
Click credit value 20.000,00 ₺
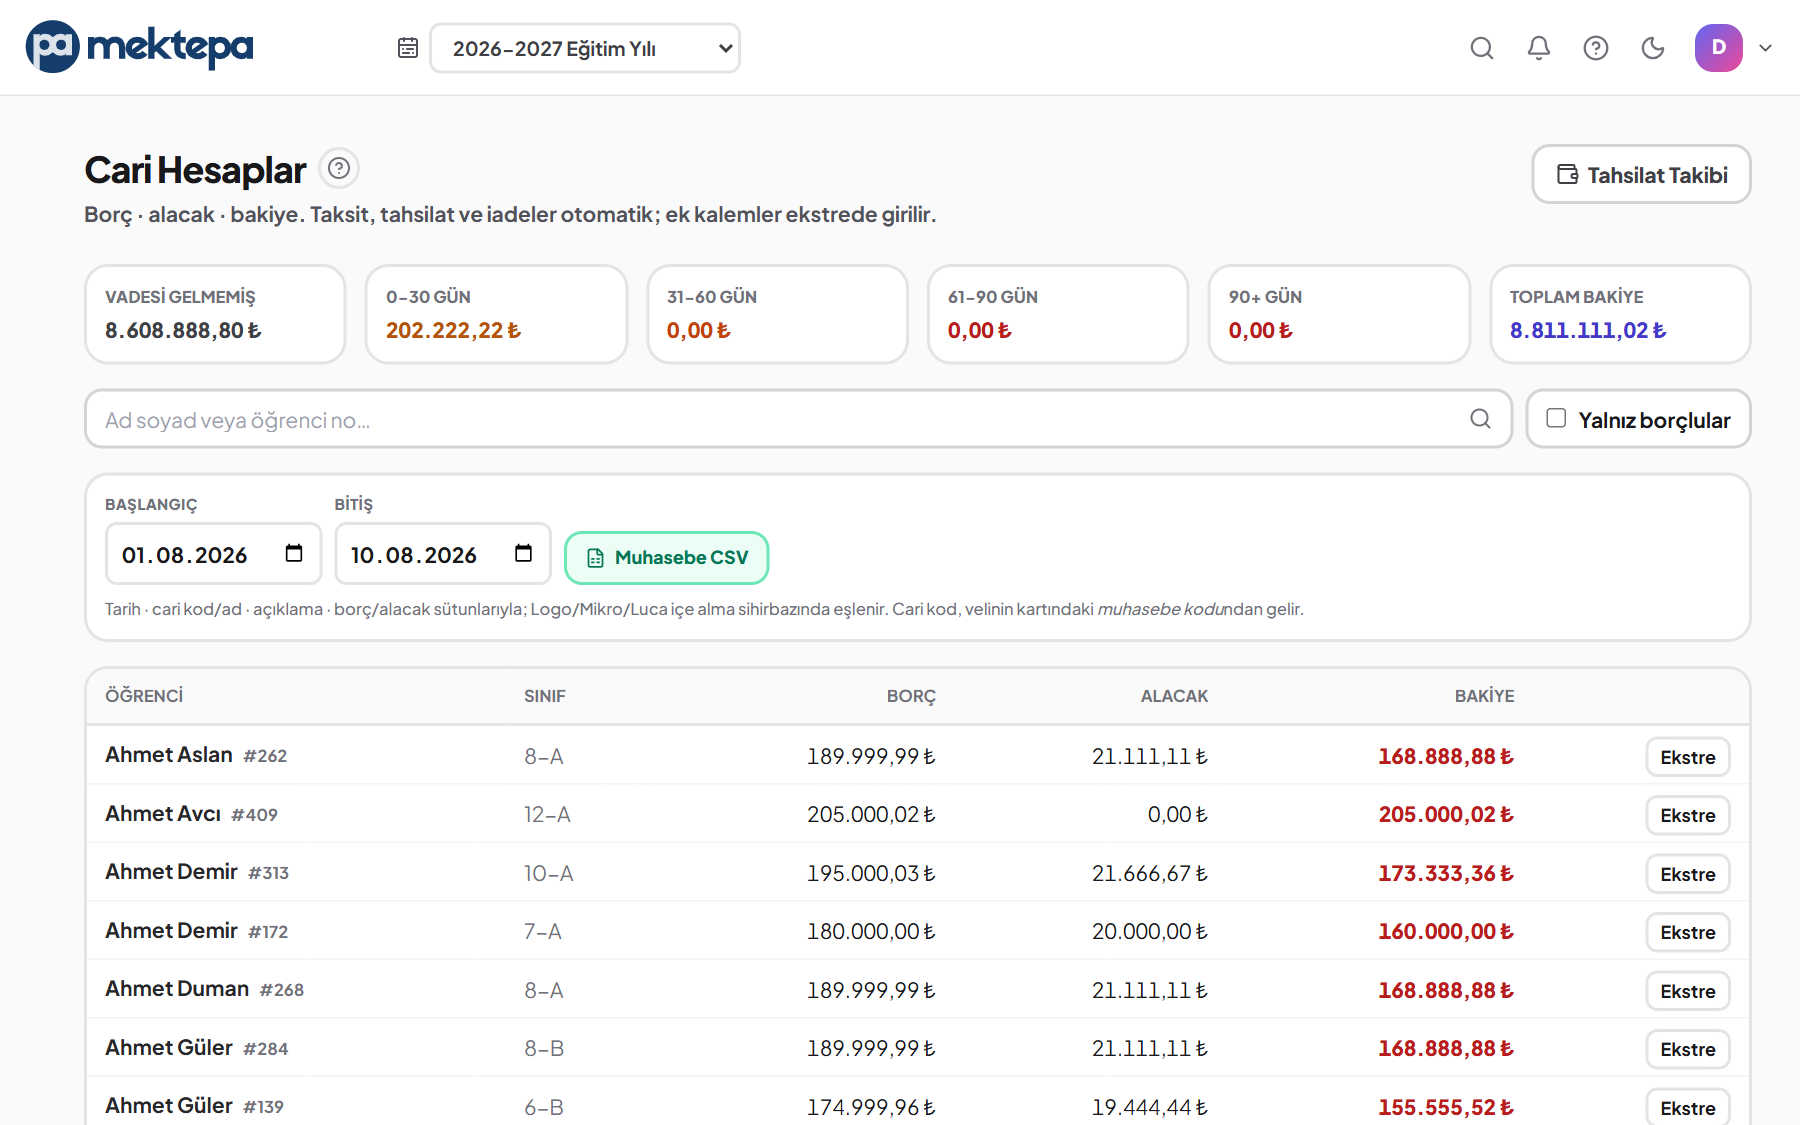click(x=1150, y=932)
